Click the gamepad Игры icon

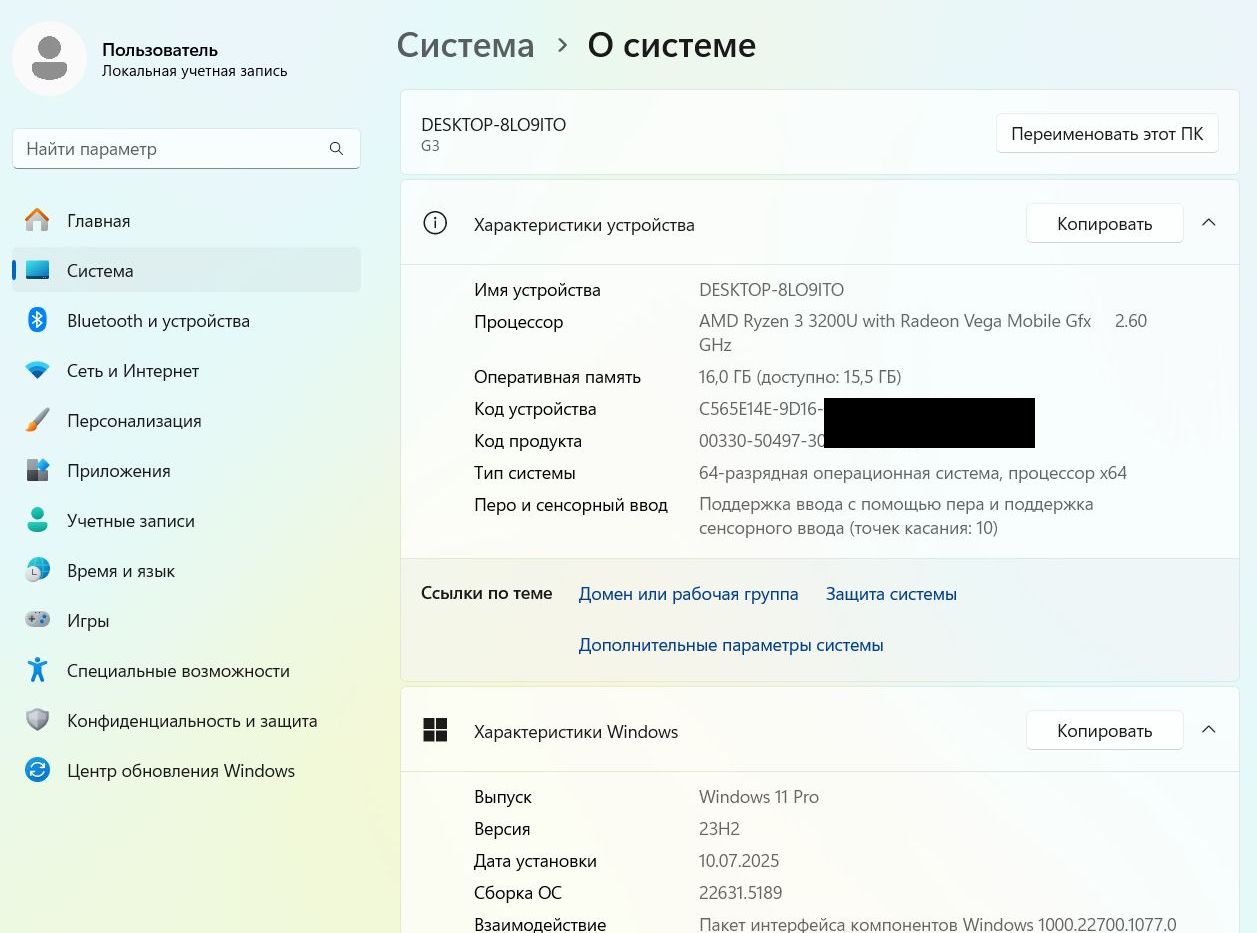(x=37, y=620)
